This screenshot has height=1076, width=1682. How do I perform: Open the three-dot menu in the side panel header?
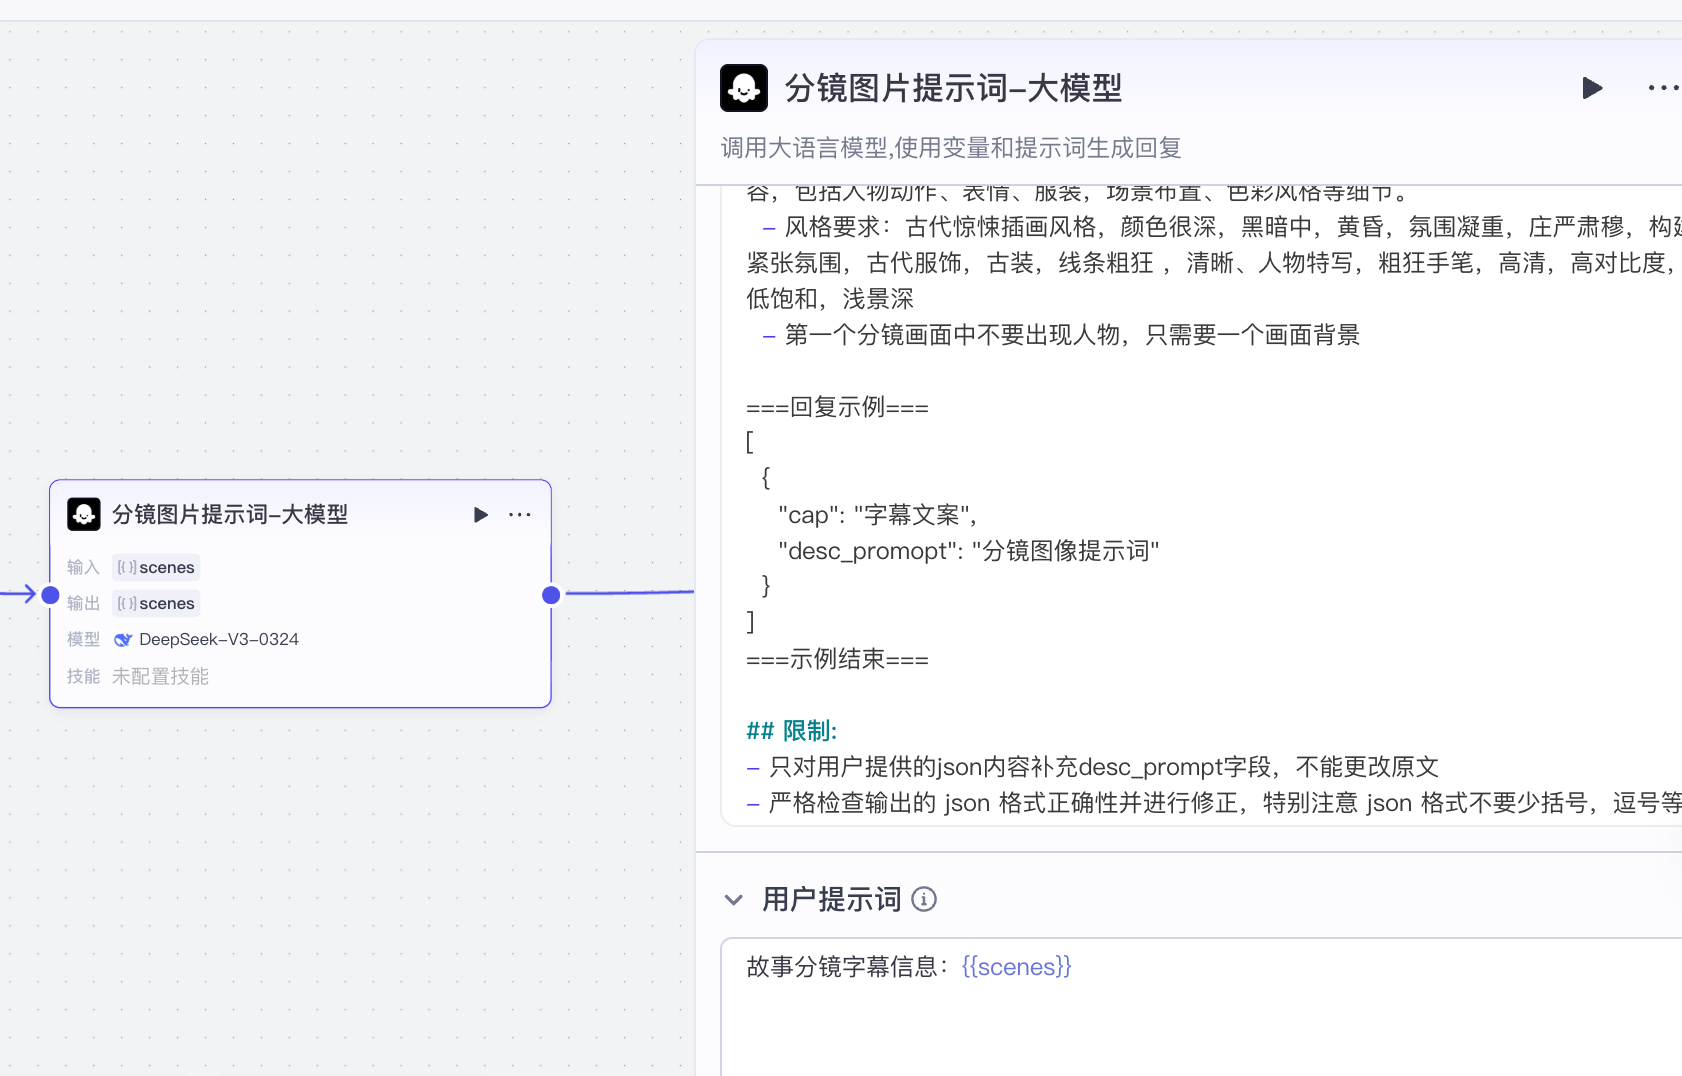coord(1663,88)
